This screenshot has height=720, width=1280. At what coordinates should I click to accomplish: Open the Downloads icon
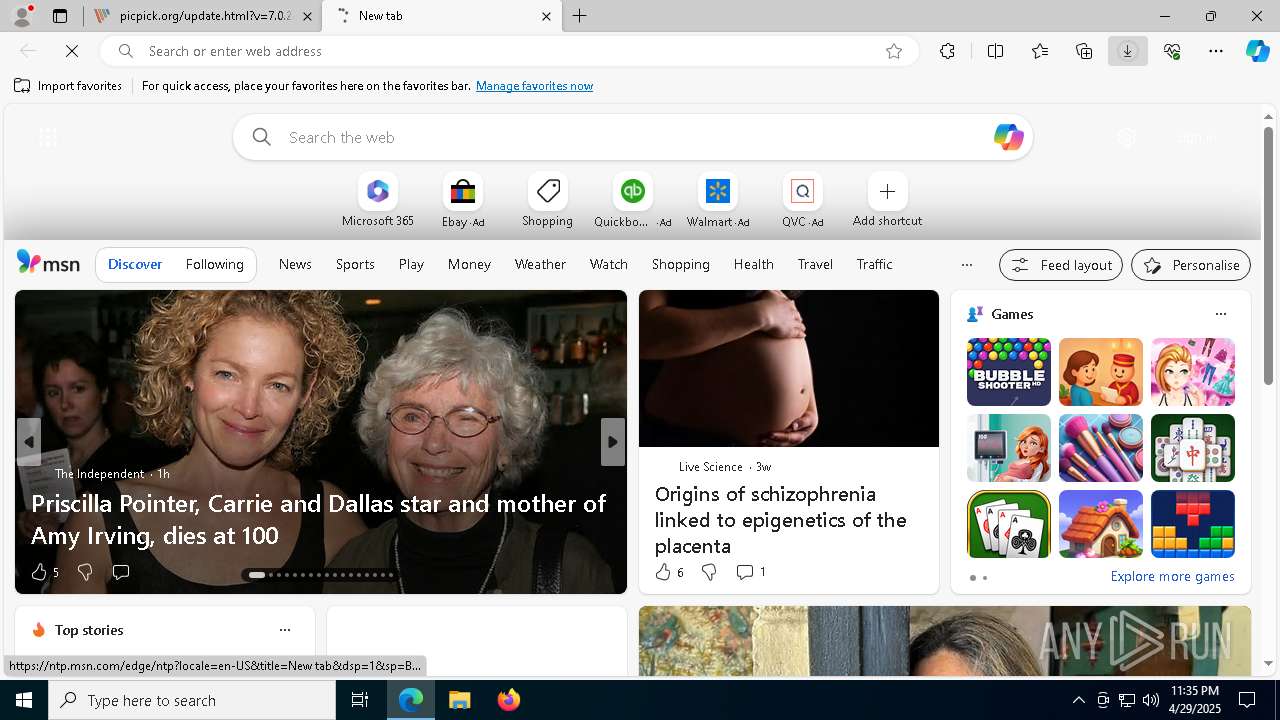pos(1127,51)
